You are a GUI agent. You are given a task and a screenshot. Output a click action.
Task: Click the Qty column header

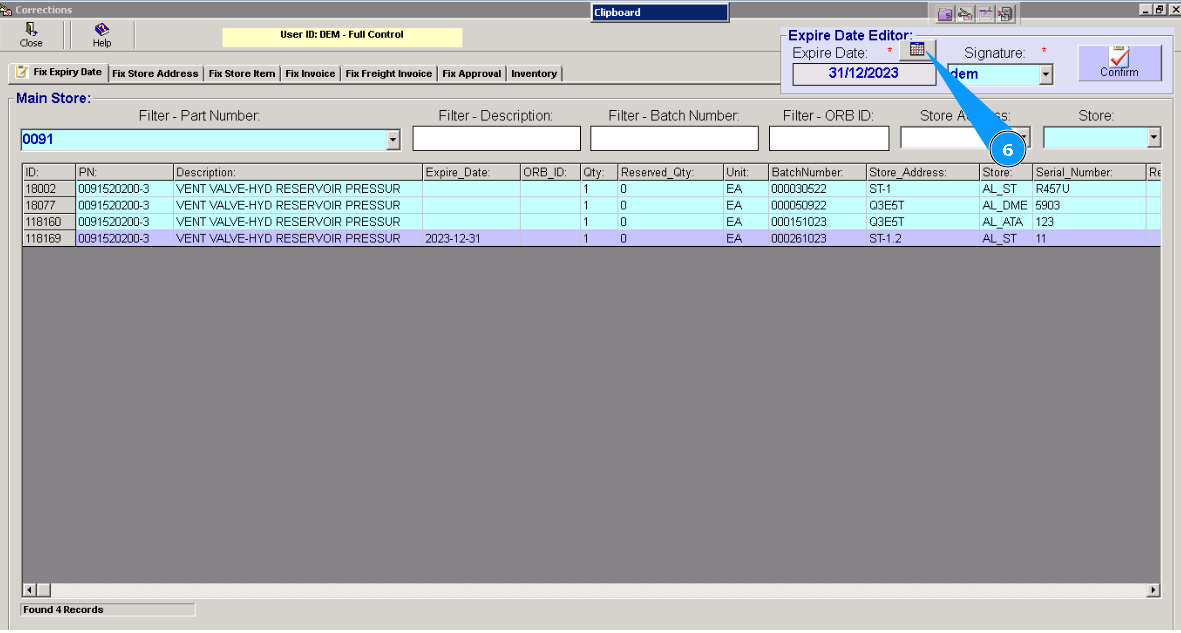pos(600,173)
